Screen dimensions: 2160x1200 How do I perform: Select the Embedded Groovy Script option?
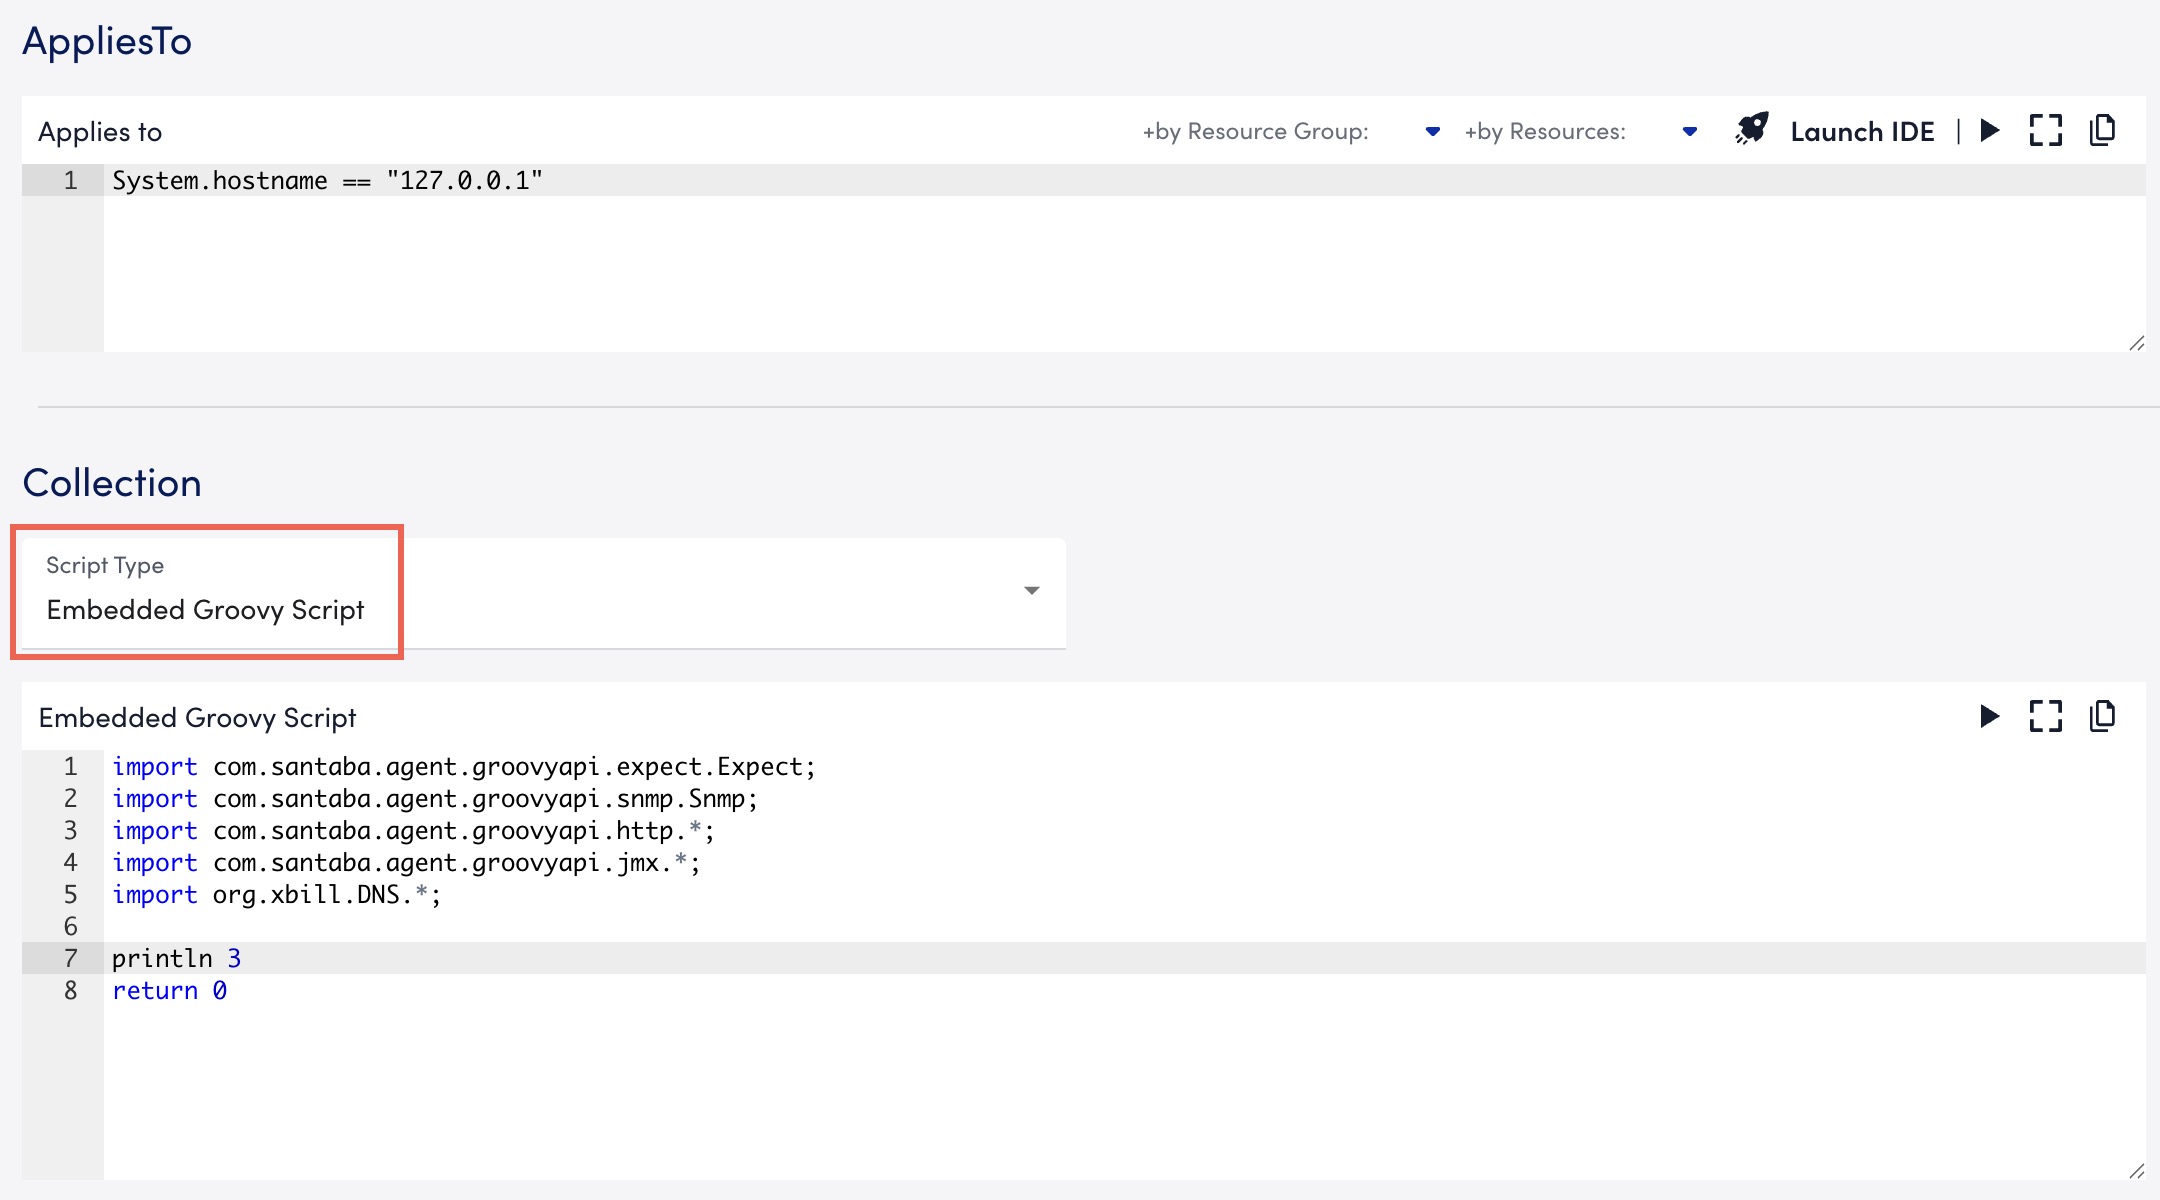(x=205, y=609)
